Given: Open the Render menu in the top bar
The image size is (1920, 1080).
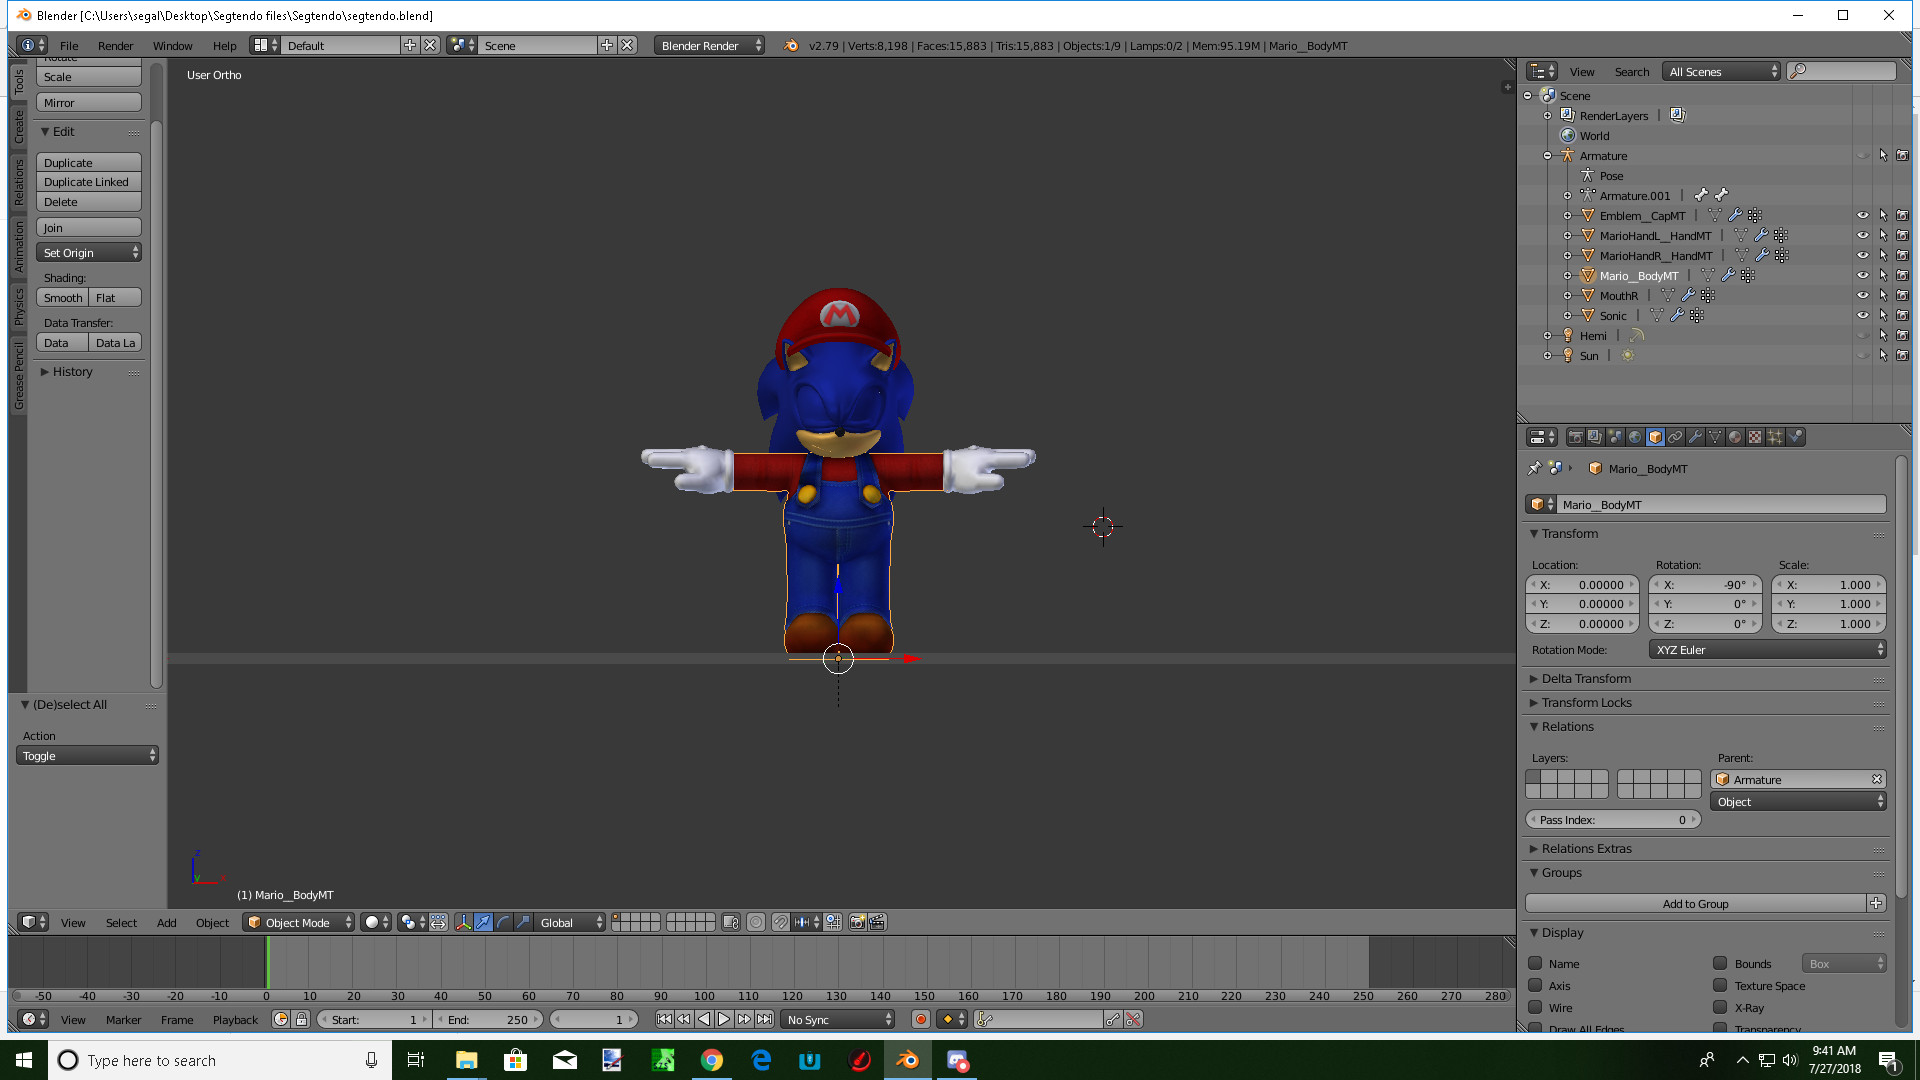Looking at the screenshot, I should (x=115, y=45).
